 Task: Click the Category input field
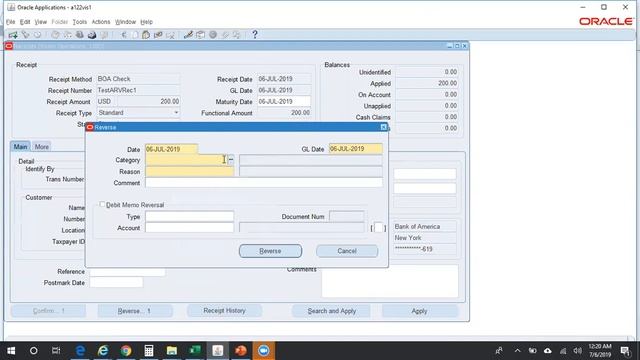click(x=186, y=160)
